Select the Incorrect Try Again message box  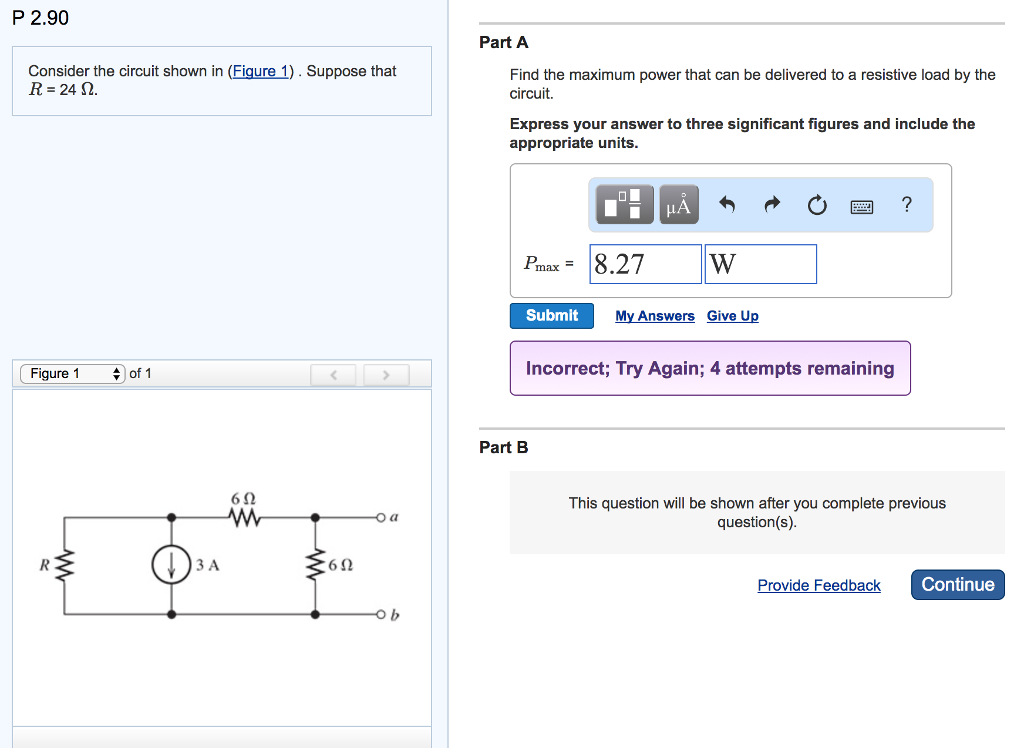[x=710, y=368]
